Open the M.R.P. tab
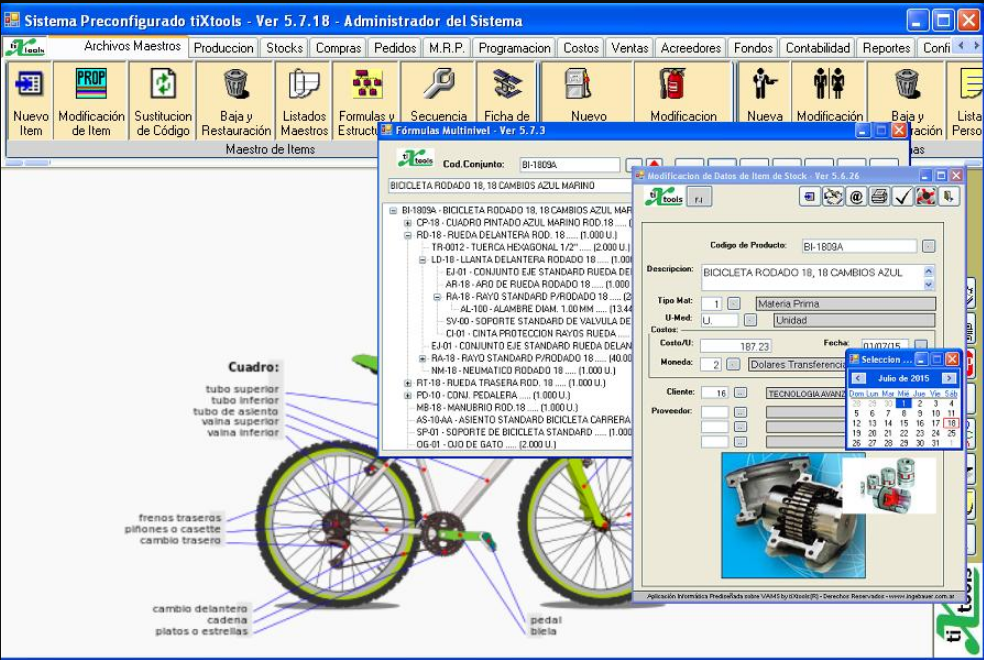Screen dimensions: 984x660 point(446,48)
